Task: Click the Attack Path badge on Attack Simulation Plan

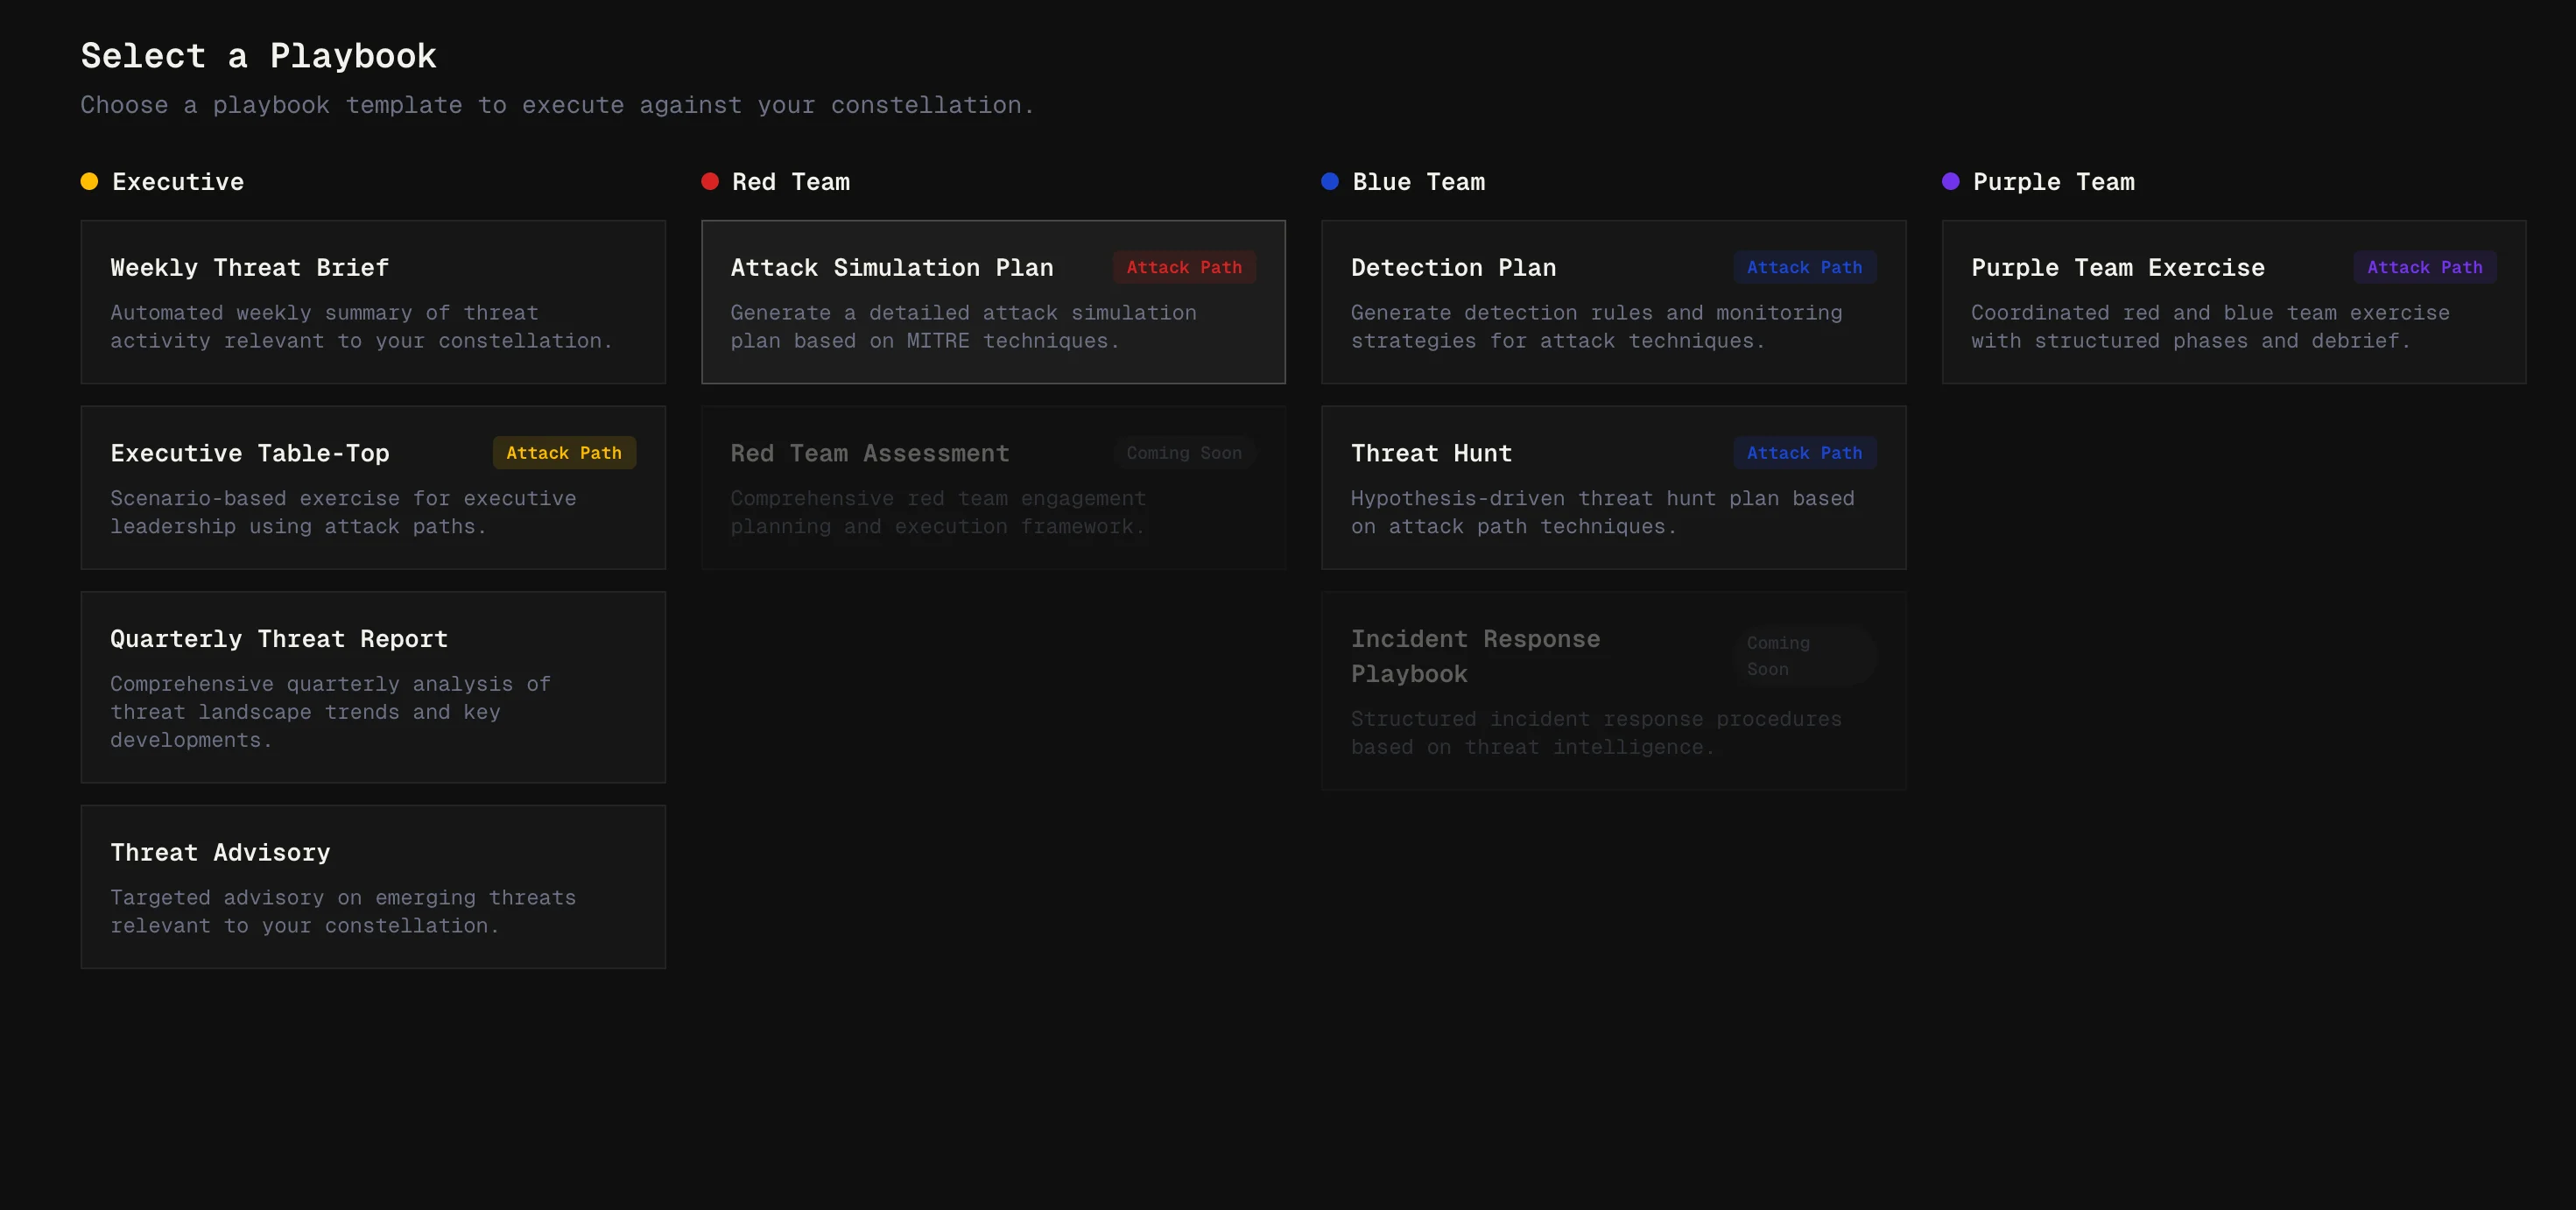Action: 1183,267
